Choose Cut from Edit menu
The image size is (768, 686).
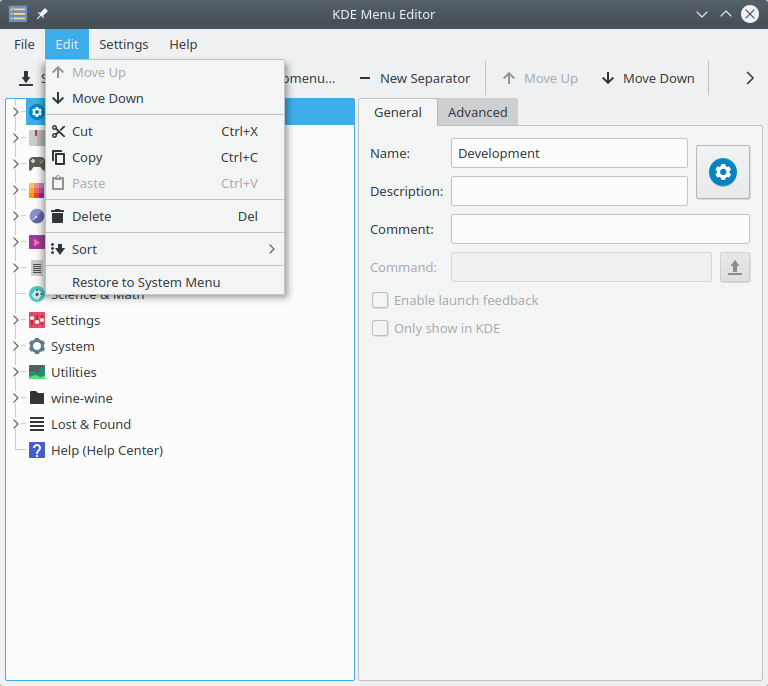pyautogui.click(x=165, y=131)
